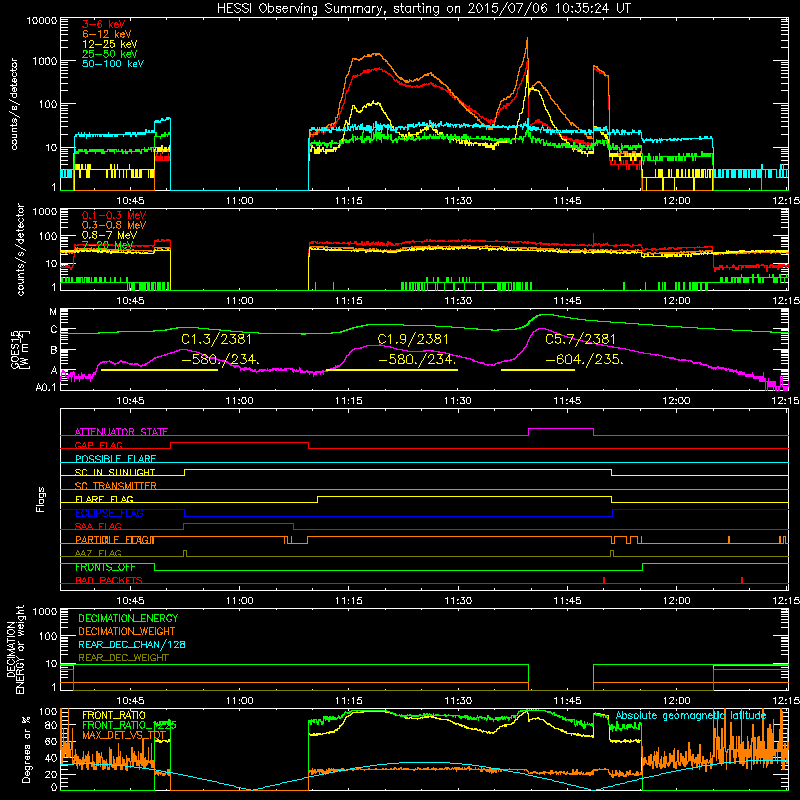
Task: Click the FRONTS_OFF flag label
Action: (x=105, y=567)
